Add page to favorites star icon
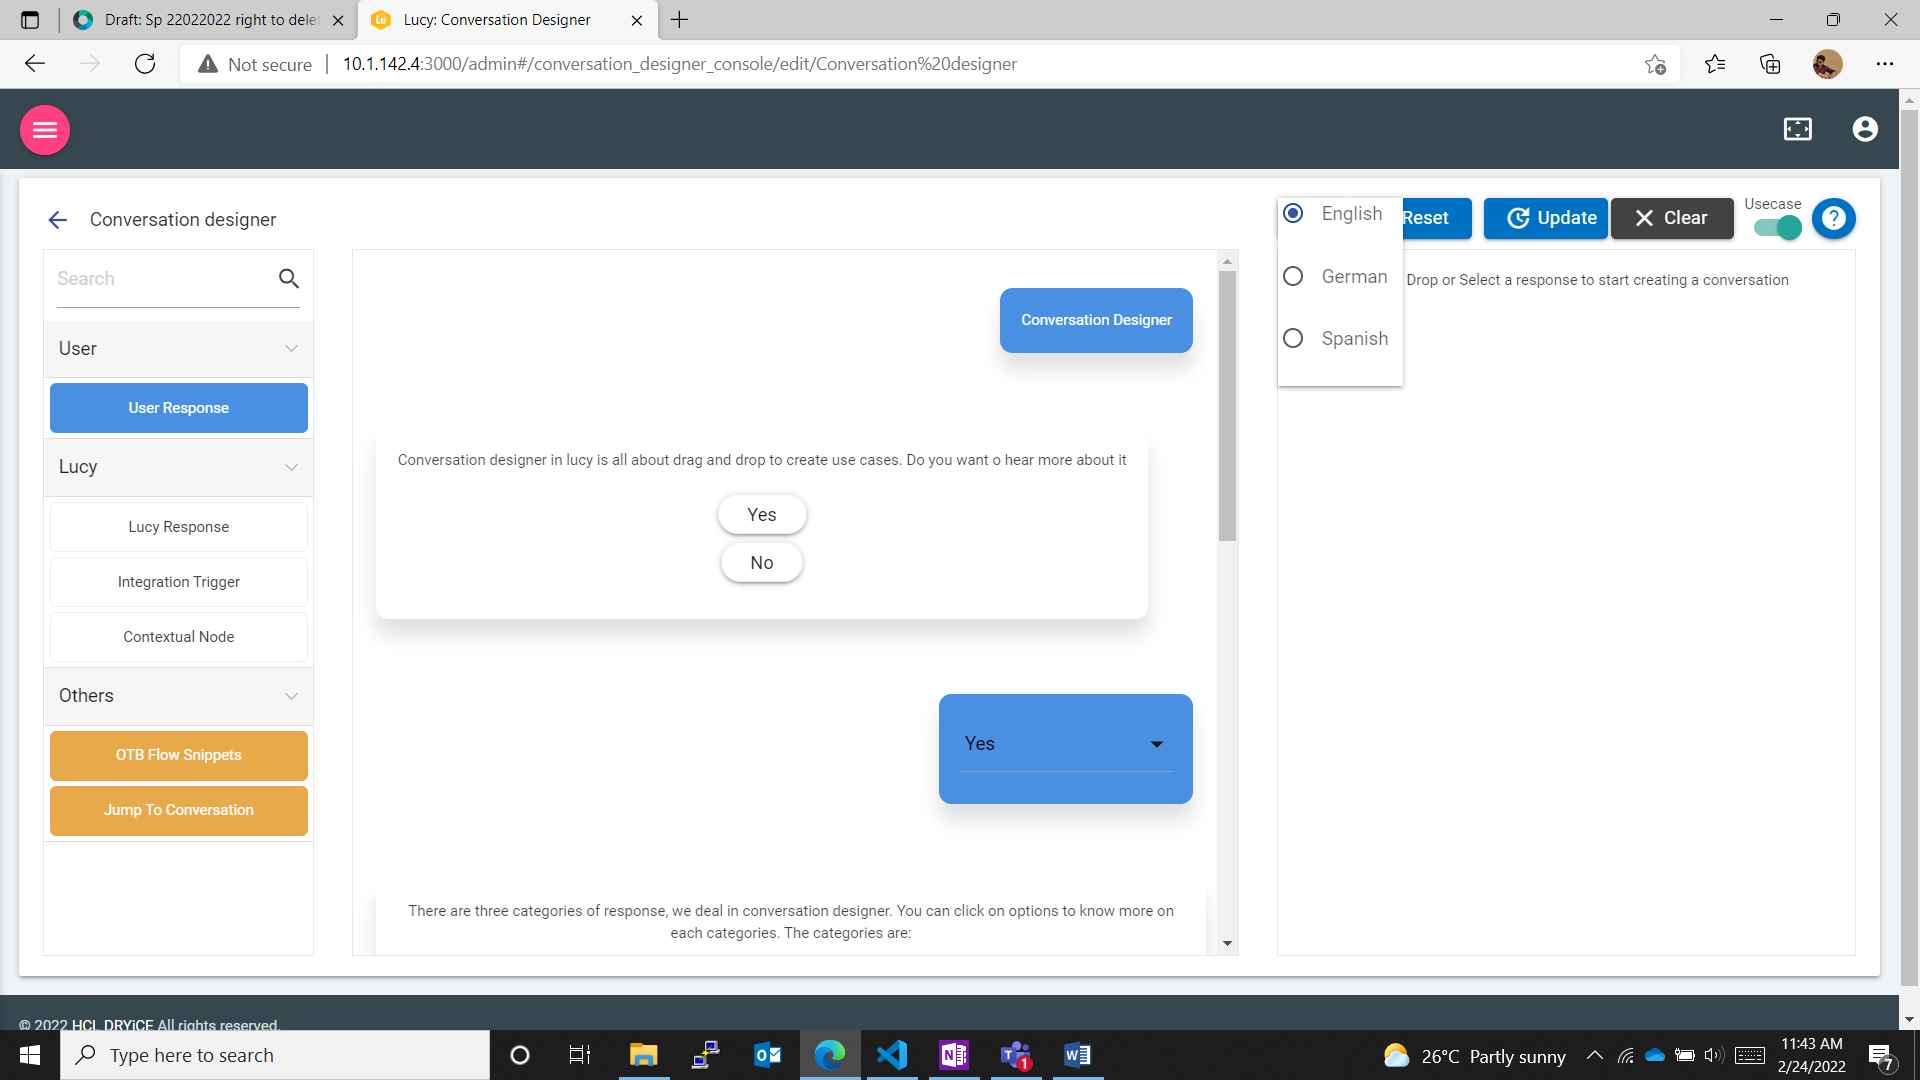 pyautogui.click(x=1655, y=64)
